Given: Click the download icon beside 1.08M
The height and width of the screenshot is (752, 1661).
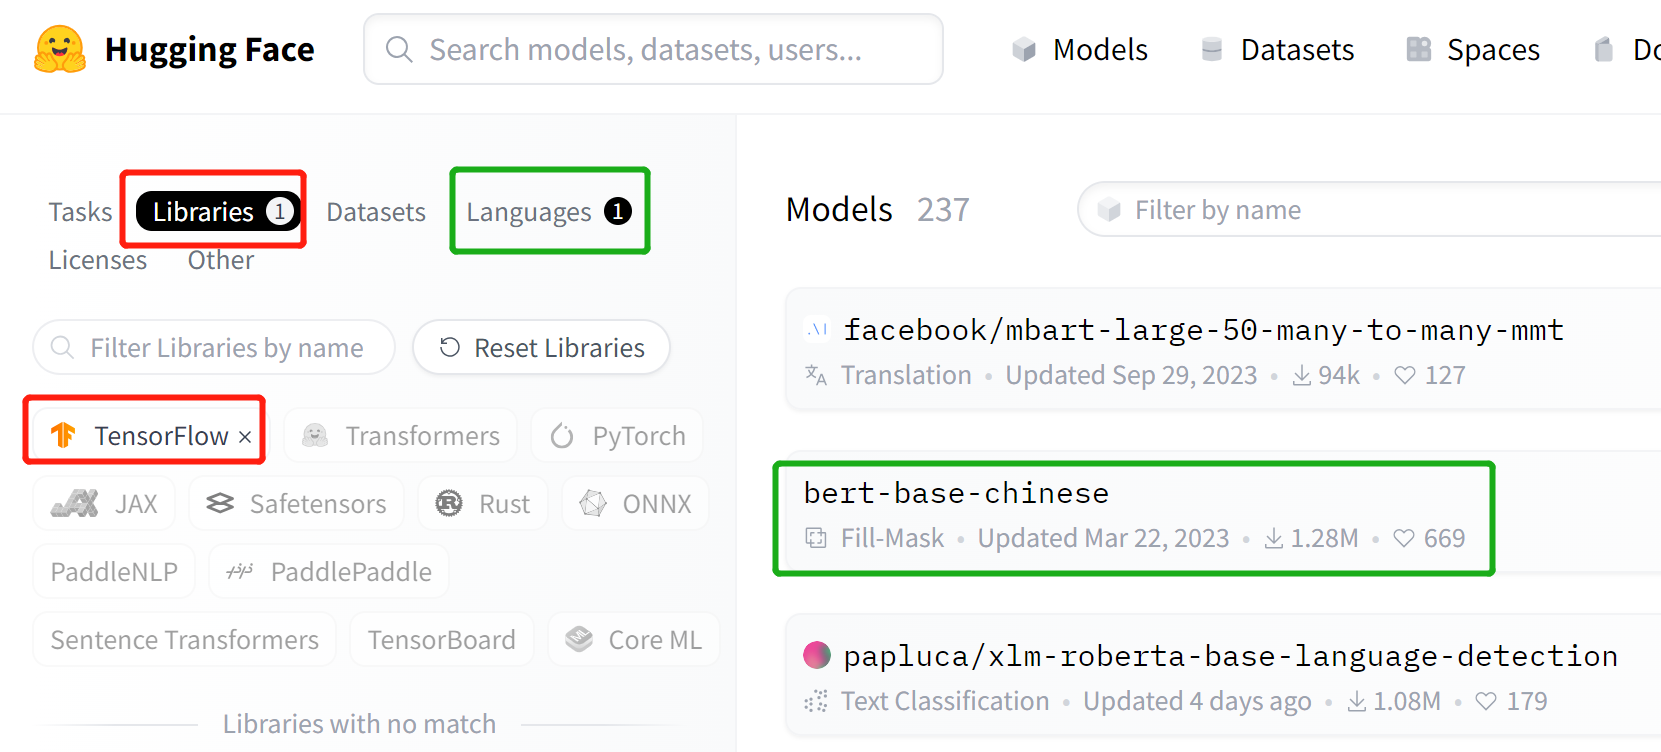Looking at the screenshot, I should click(x=1357, y=701).
